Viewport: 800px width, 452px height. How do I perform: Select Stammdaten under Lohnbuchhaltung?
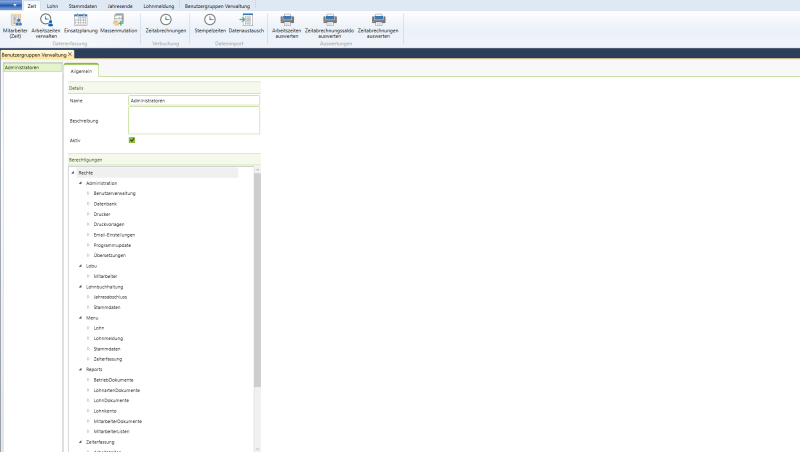pyautogui.click(x=107, y=307)
